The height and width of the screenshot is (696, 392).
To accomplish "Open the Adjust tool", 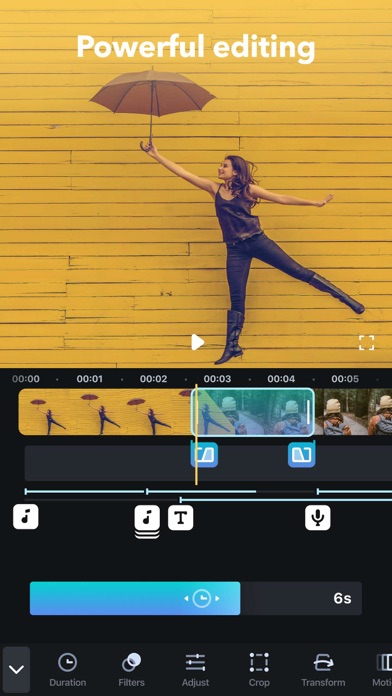I will pyautogui.click(x=195, y=669).
